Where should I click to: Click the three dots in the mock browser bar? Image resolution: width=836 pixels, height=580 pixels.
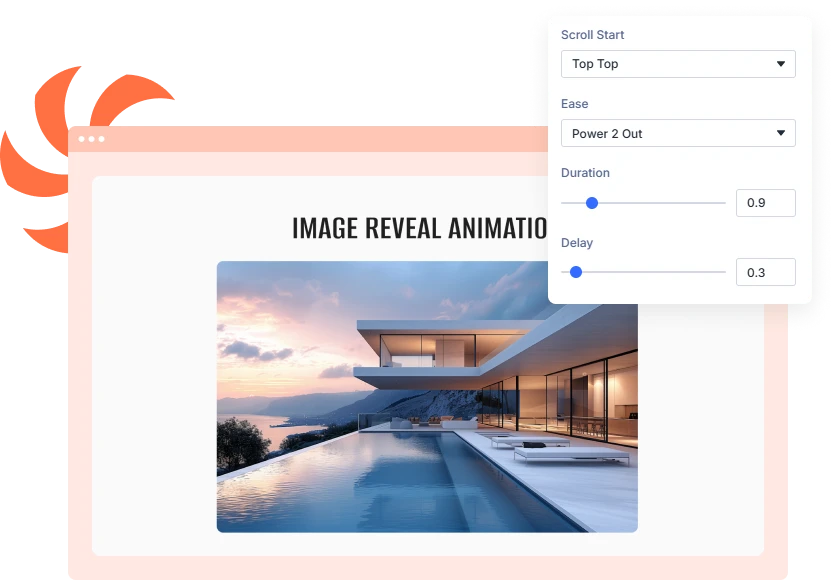[91, 139]
